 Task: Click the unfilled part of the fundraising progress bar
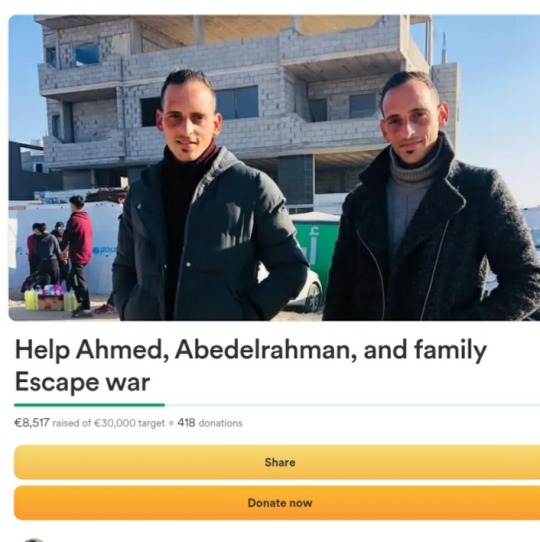click(x=352, y=405)
